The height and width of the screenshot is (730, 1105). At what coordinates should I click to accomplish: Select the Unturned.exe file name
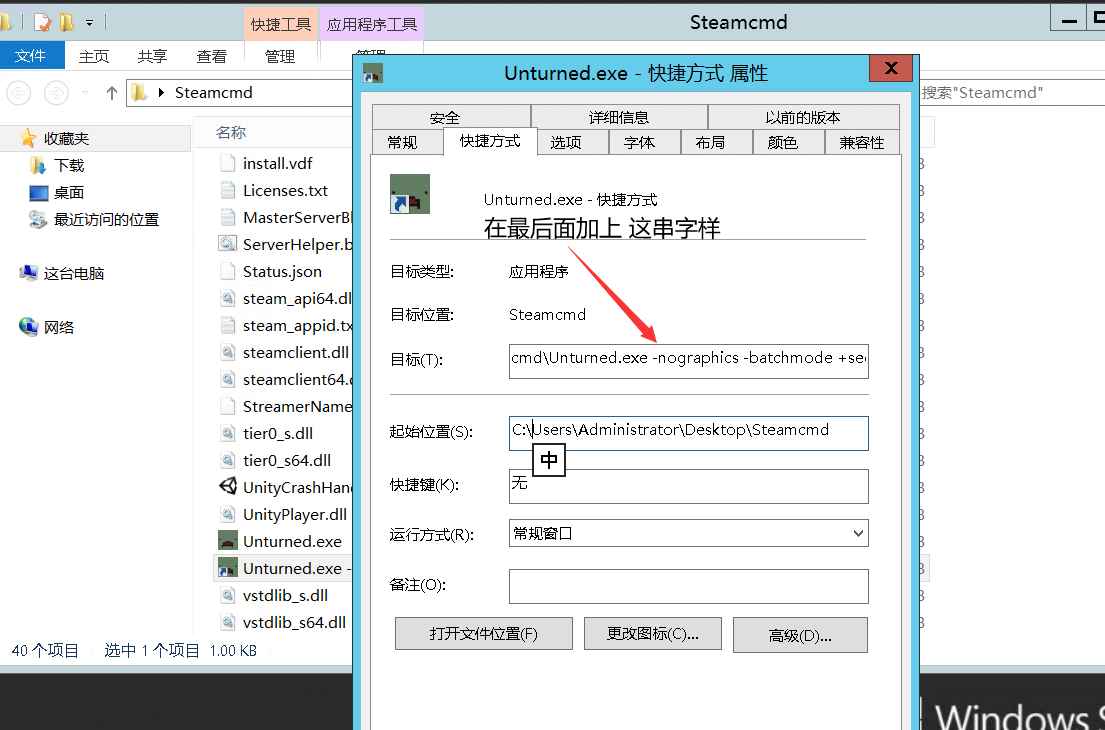coord(292,541)
